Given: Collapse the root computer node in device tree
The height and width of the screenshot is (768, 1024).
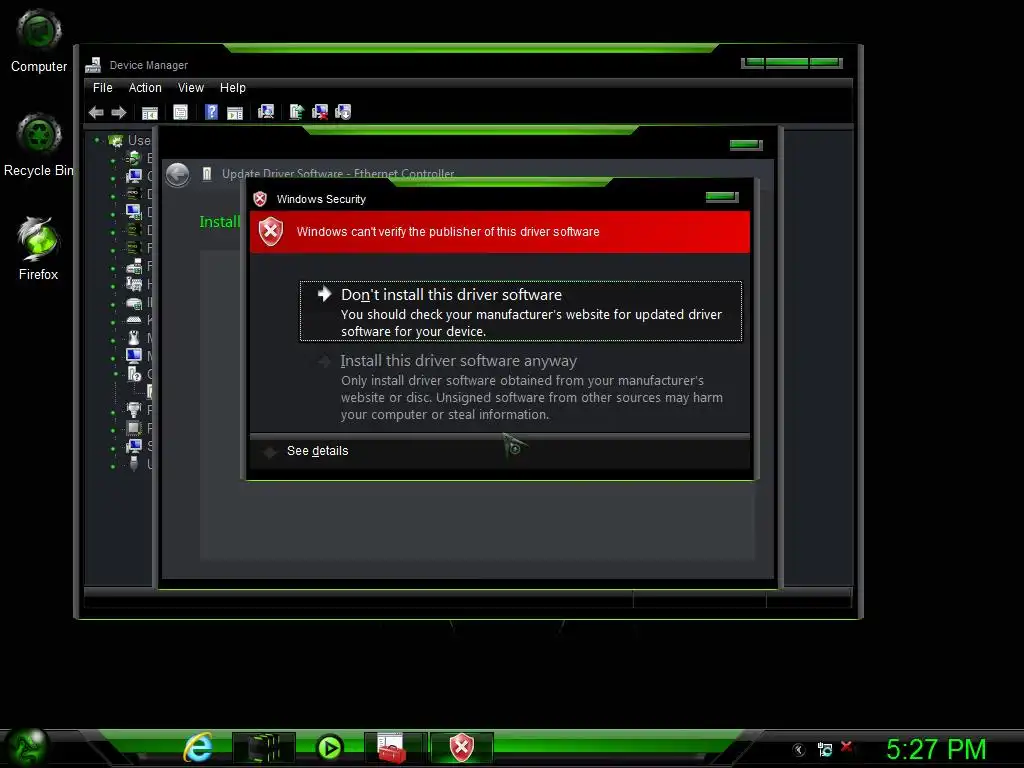Looking at the screenshot, I should tap(97, 140).
